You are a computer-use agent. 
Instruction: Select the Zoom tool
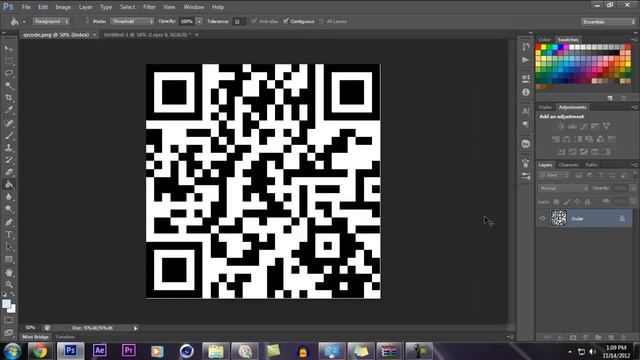9,284
